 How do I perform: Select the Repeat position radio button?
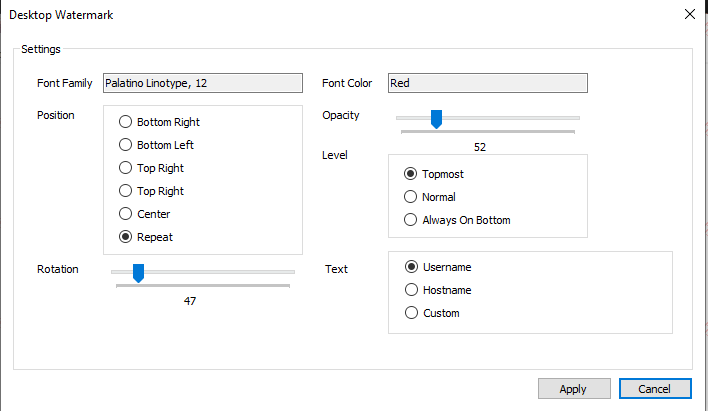(126, 237)
